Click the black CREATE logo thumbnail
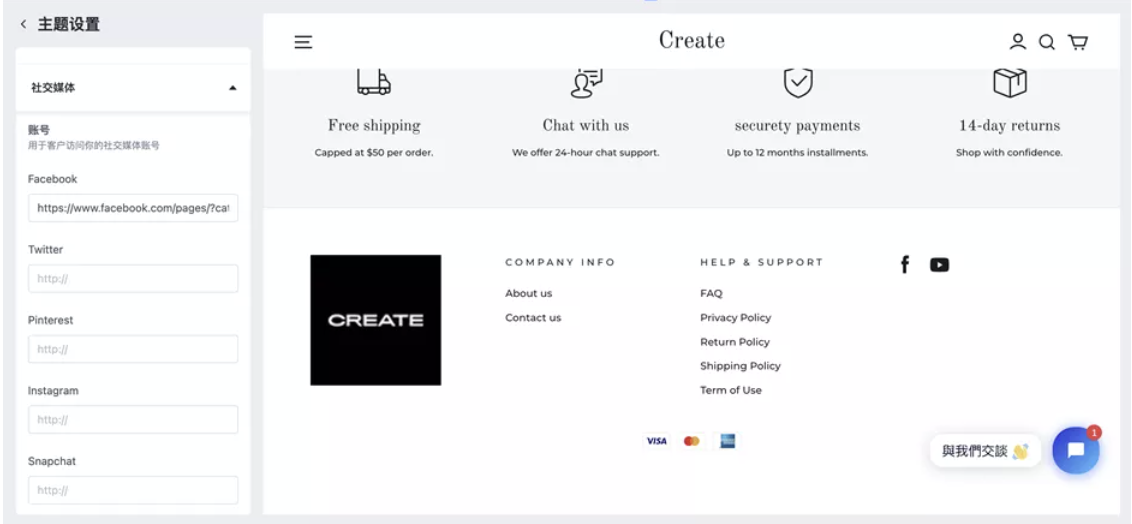Viewport: 1132px width, 524px height. tap(375, 320)
